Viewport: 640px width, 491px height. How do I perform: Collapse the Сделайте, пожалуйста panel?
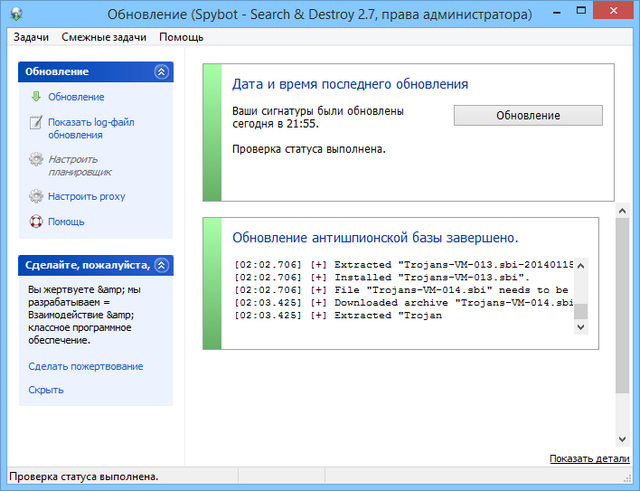coord(161,266)
